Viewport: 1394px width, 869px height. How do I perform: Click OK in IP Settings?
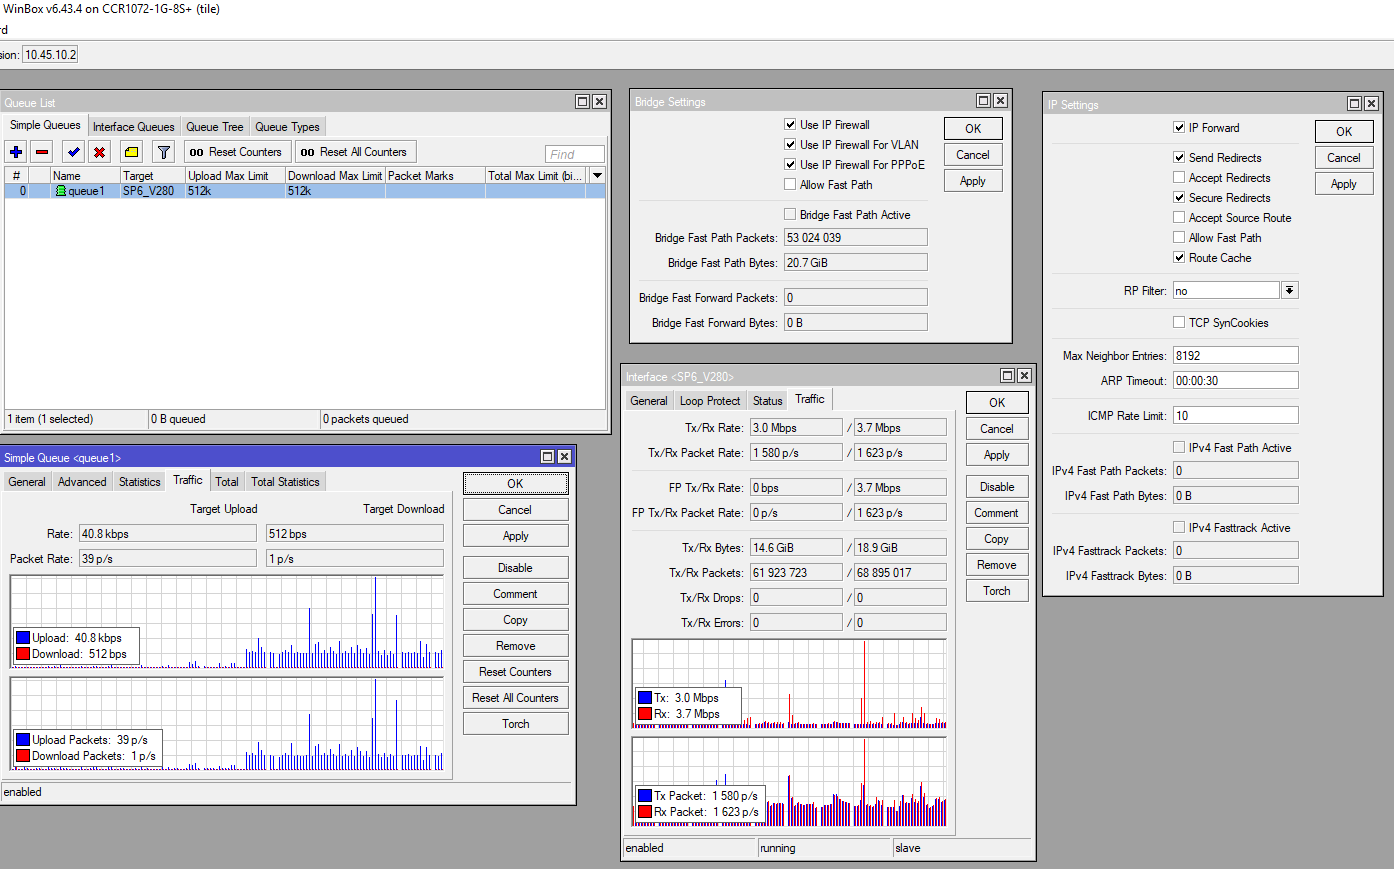click(1344, 132)
